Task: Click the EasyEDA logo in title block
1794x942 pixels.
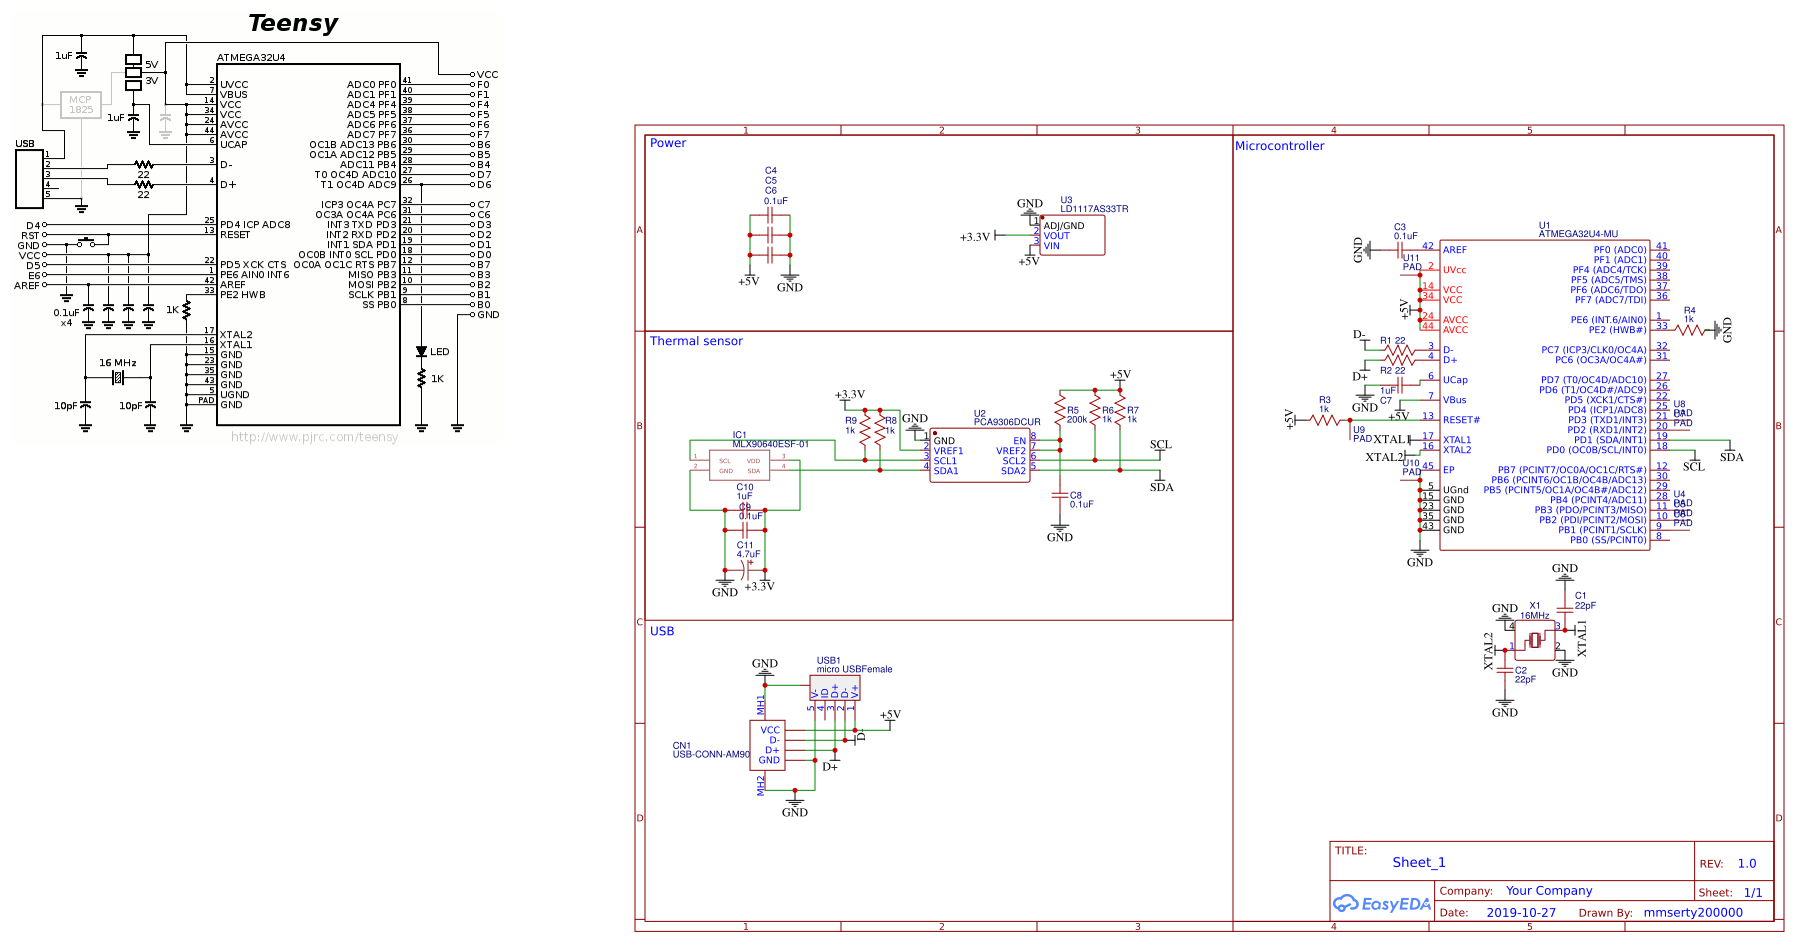Action: point(1382,904)
